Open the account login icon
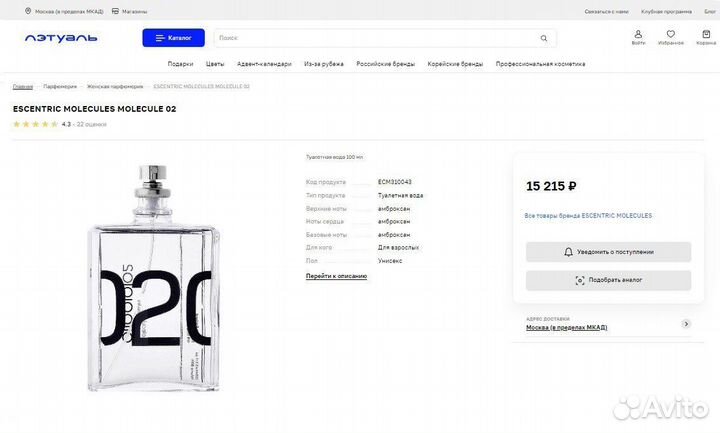This screenshot has width=720, height=433. [x=638, y=34]
